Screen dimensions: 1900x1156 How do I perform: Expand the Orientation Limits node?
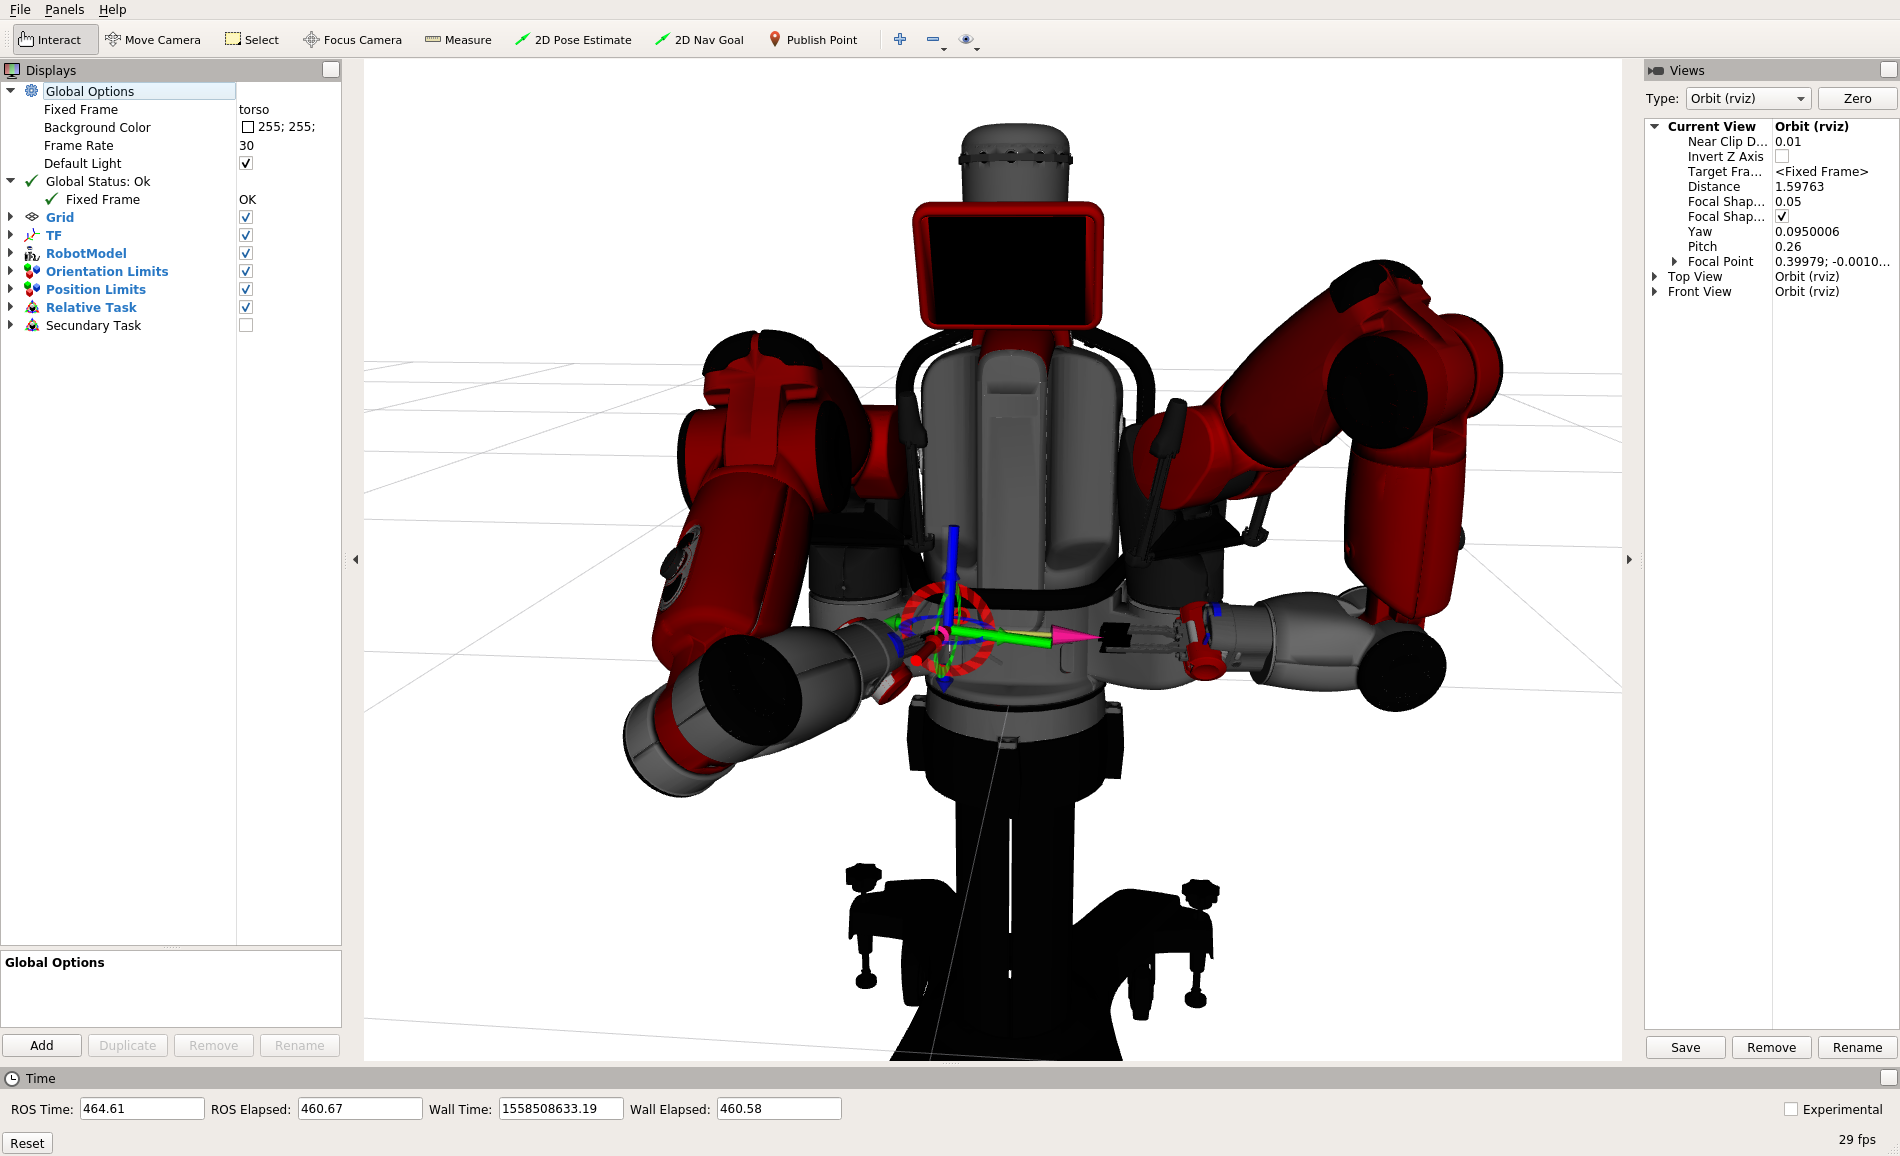[11, 271]
